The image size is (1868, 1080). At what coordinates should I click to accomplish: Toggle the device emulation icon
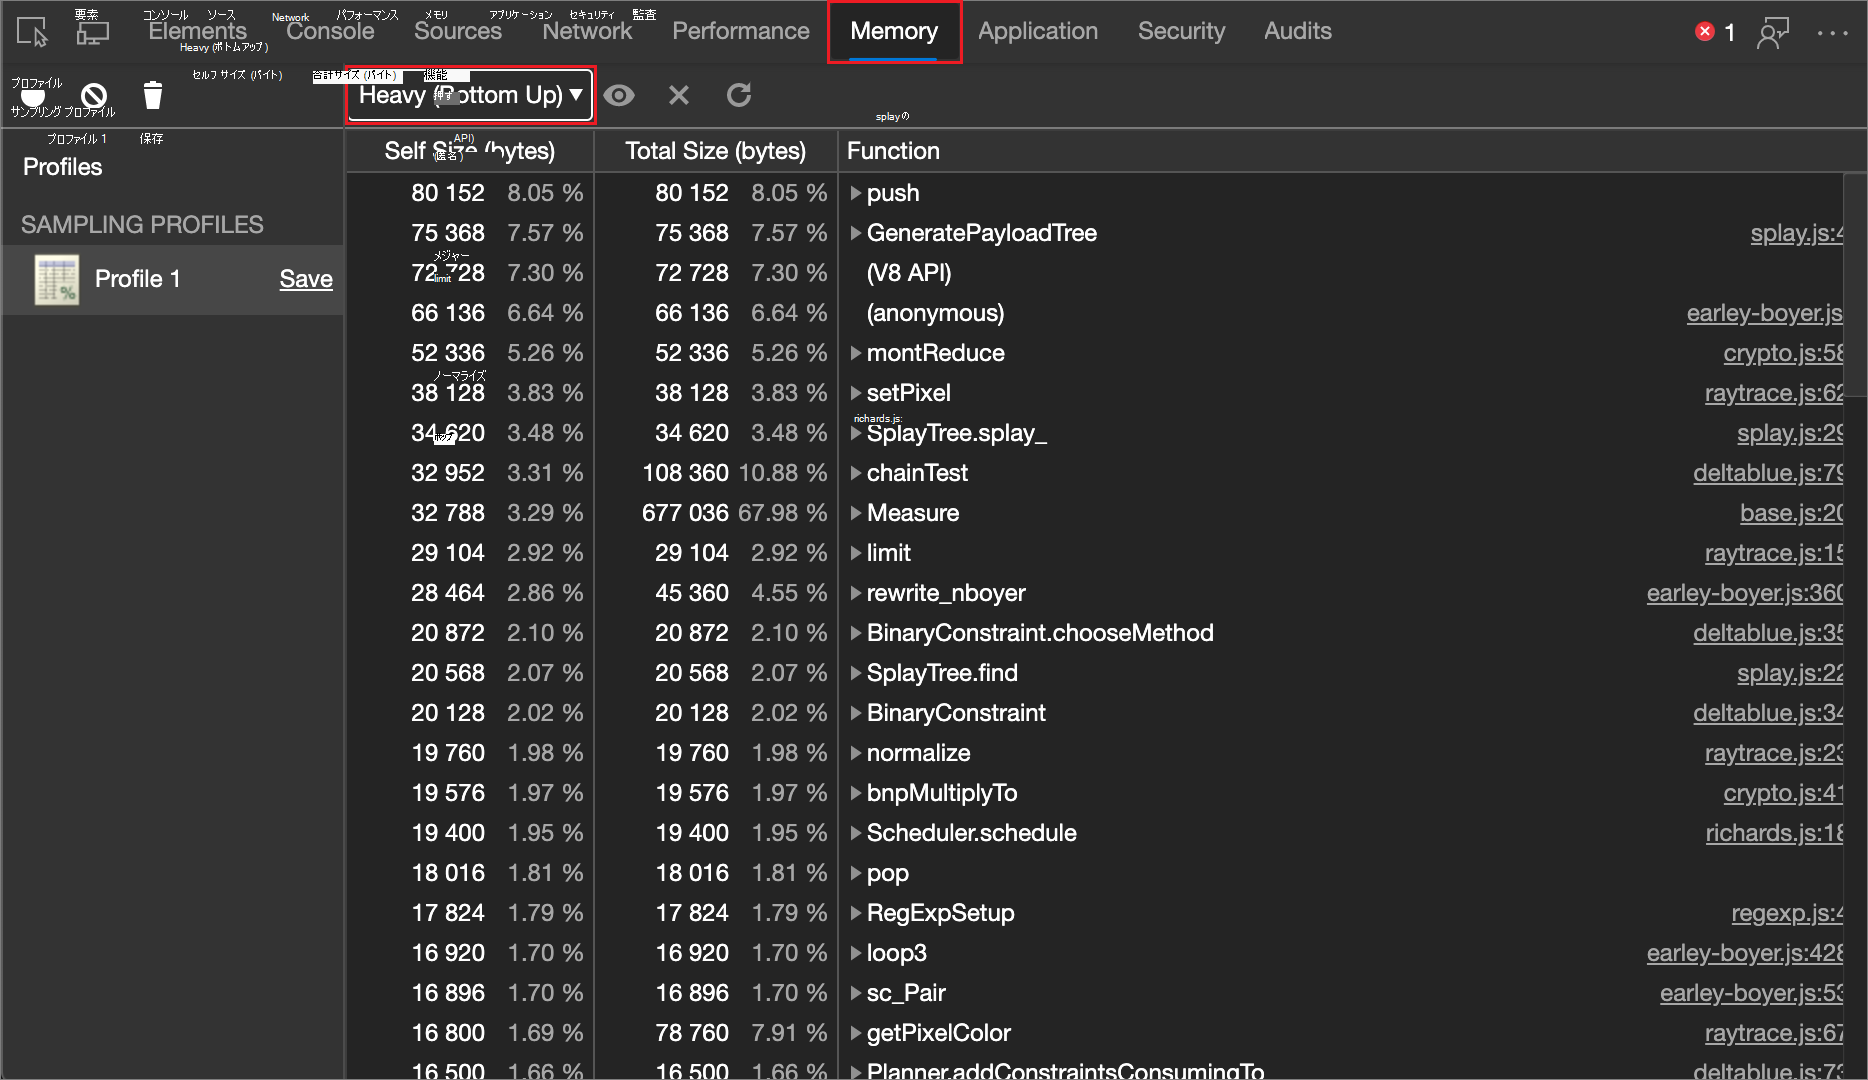pos(92,32)
